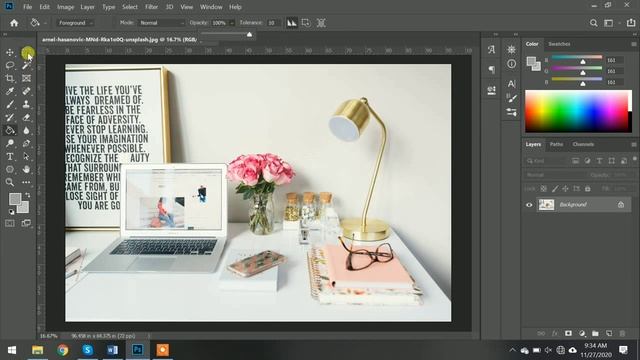The height and width of the screenshot is (360, 640).
Task: Set the foreground color swatch in toolbox
Action: [x=15, y=199]
